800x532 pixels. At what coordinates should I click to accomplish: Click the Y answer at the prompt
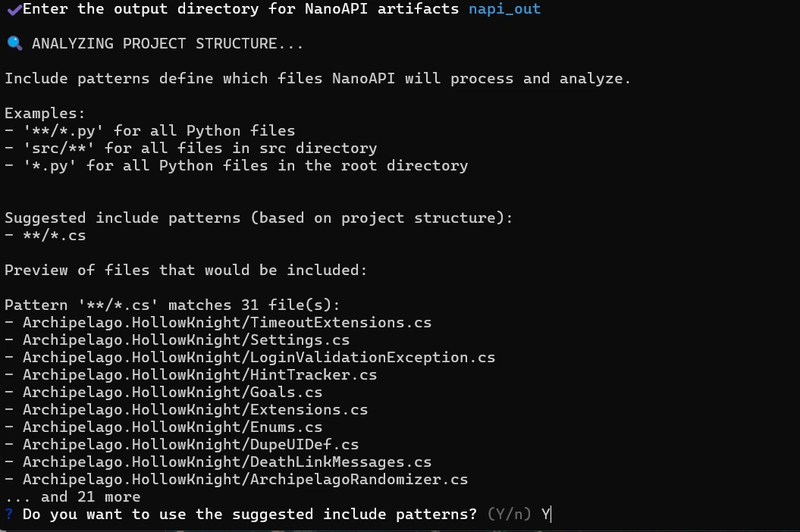click(545, 514)
